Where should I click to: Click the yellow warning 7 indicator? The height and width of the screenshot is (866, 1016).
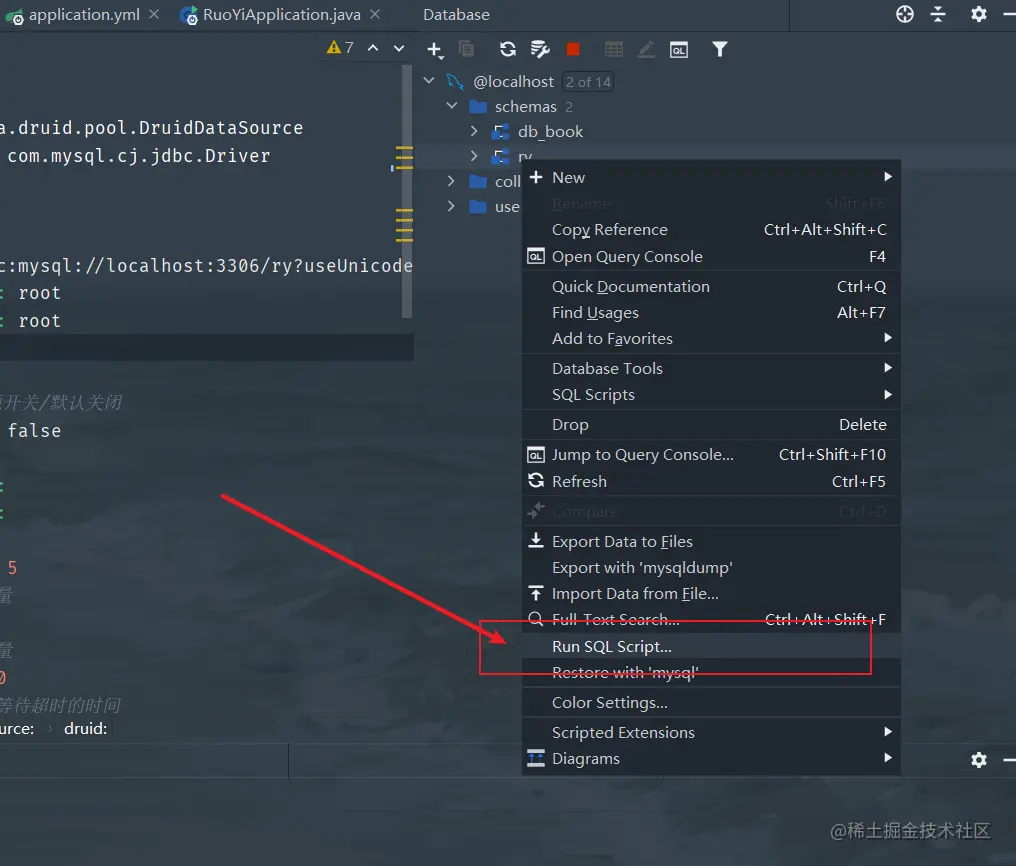click(340, 47)
